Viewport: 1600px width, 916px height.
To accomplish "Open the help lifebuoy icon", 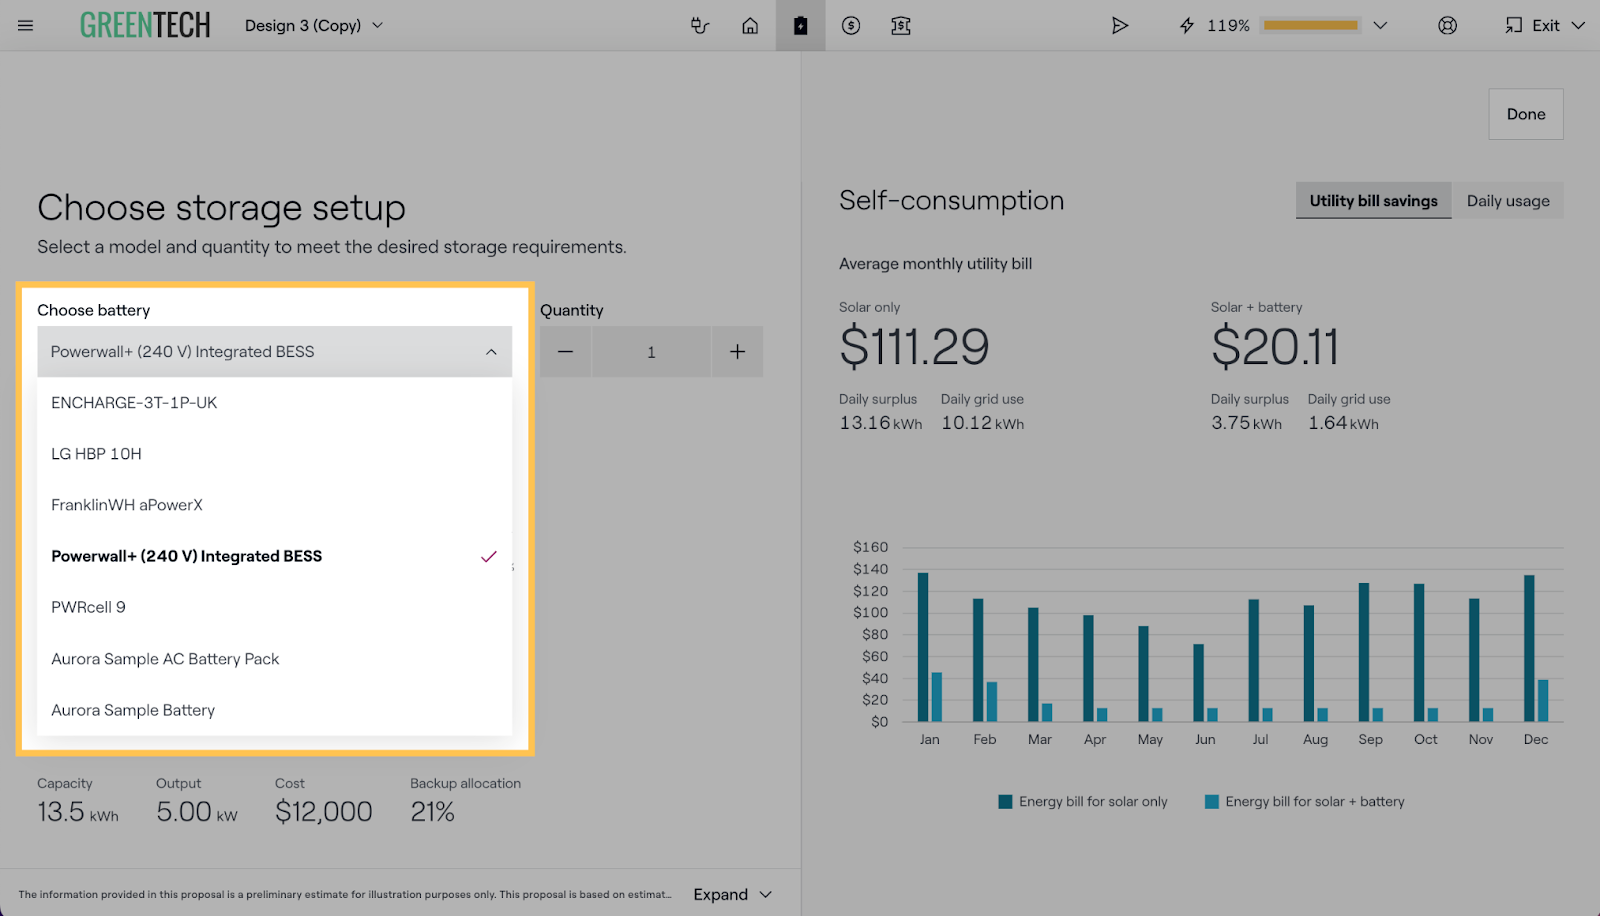I will click(x=1447, y=25).
